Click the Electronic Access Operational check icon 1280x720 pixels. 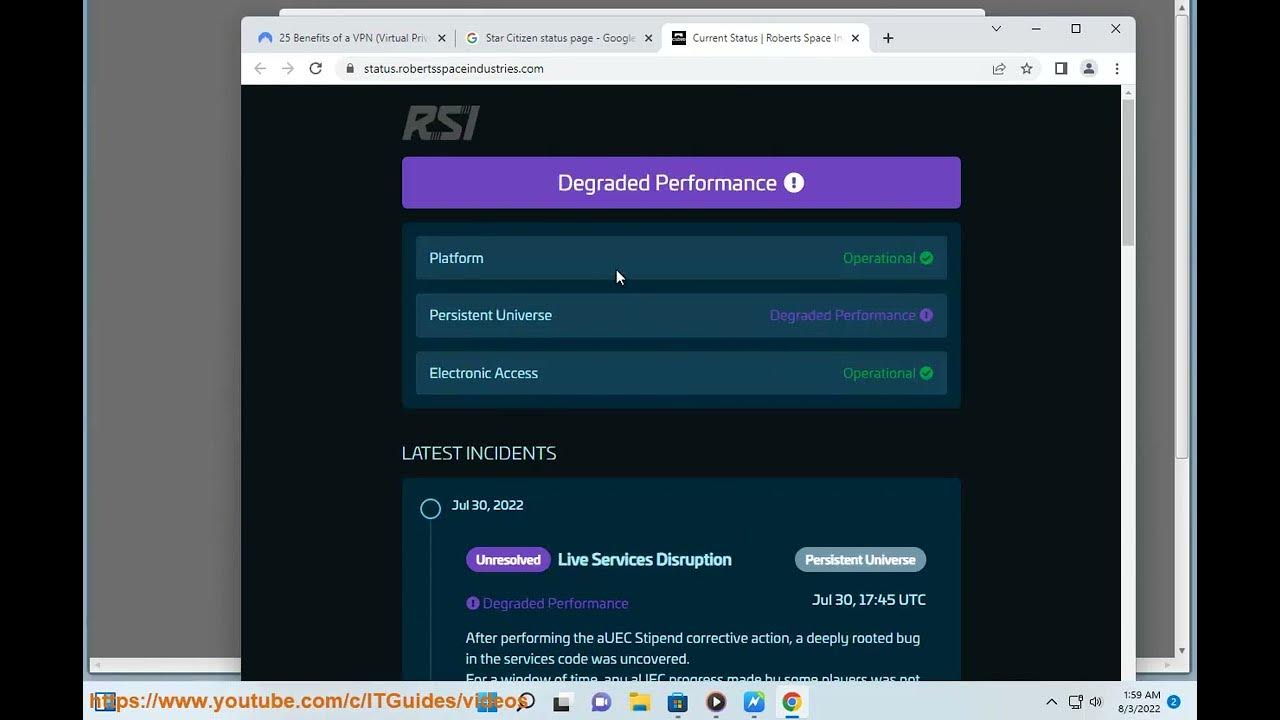pyautogui.click(x=926, y=373)
